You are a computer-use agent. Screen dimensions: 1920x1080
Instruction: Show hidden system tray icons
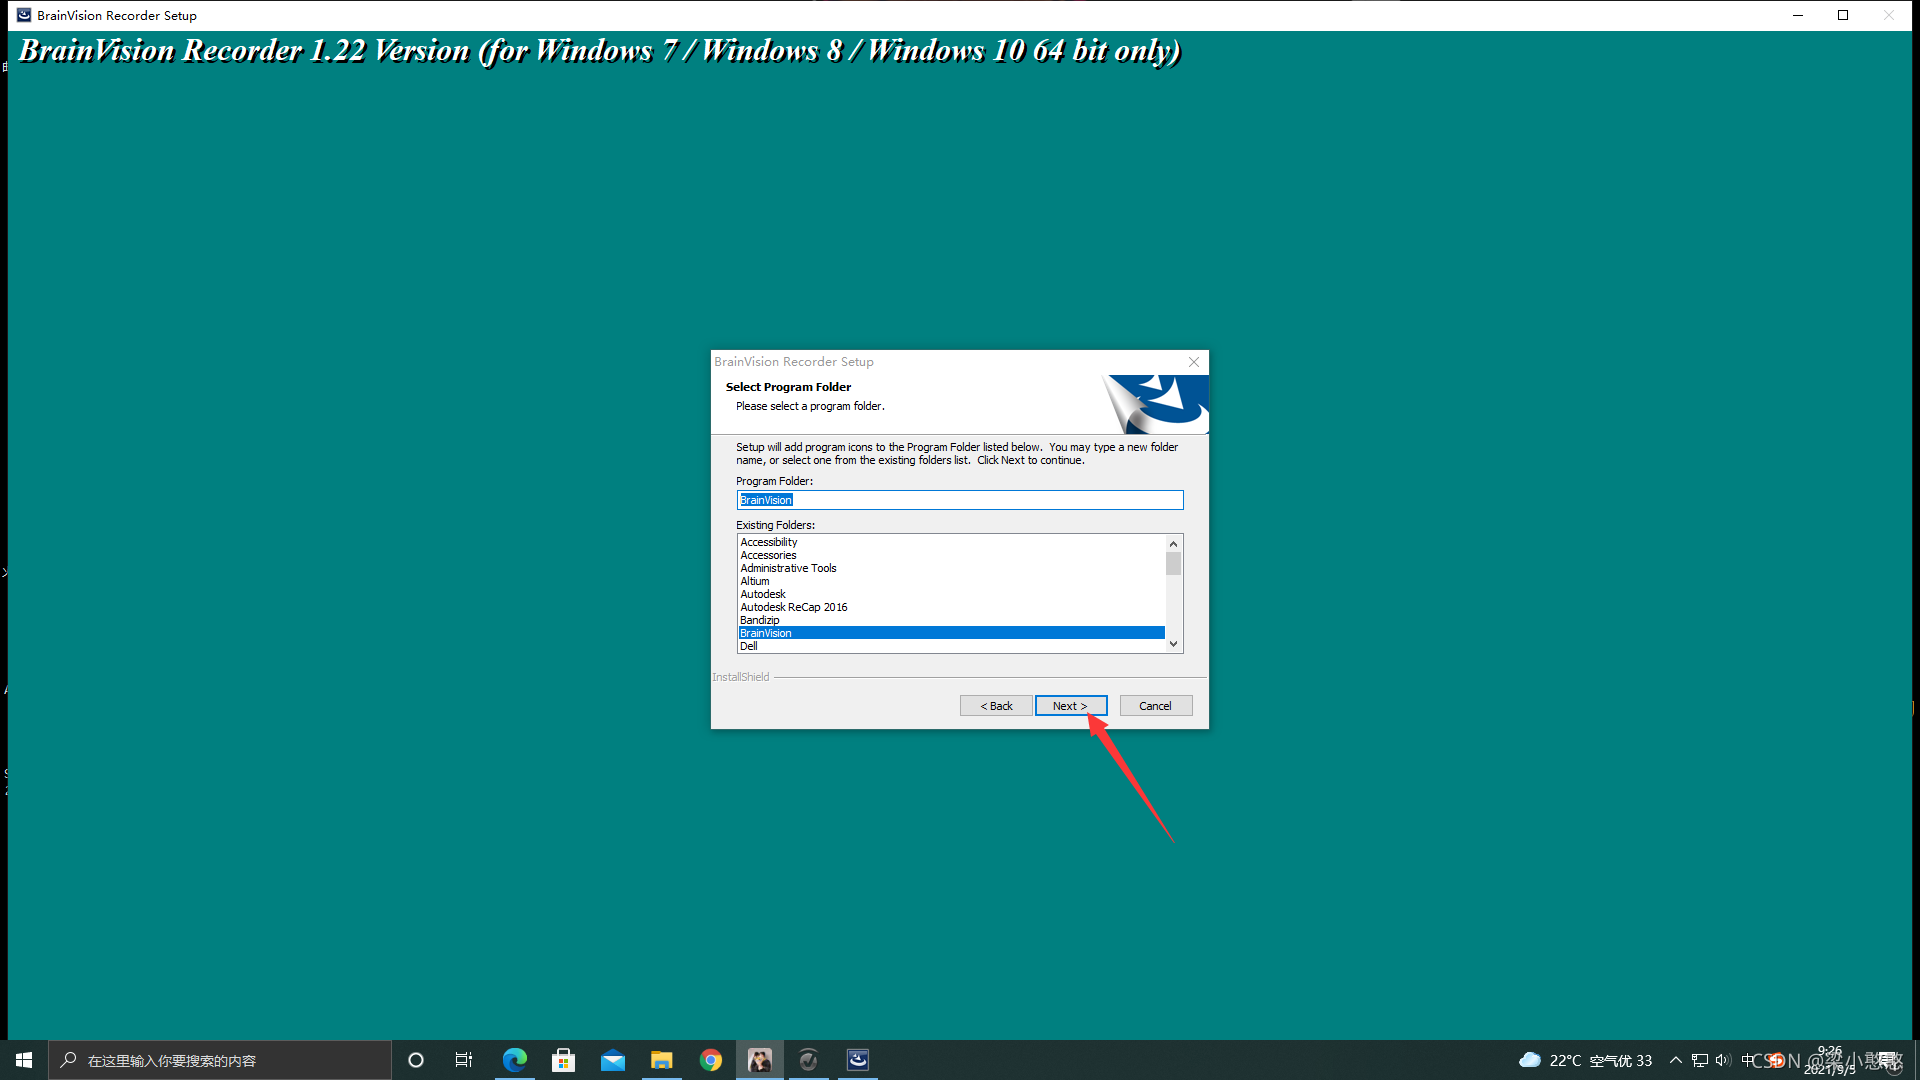coord(1676,1060)
